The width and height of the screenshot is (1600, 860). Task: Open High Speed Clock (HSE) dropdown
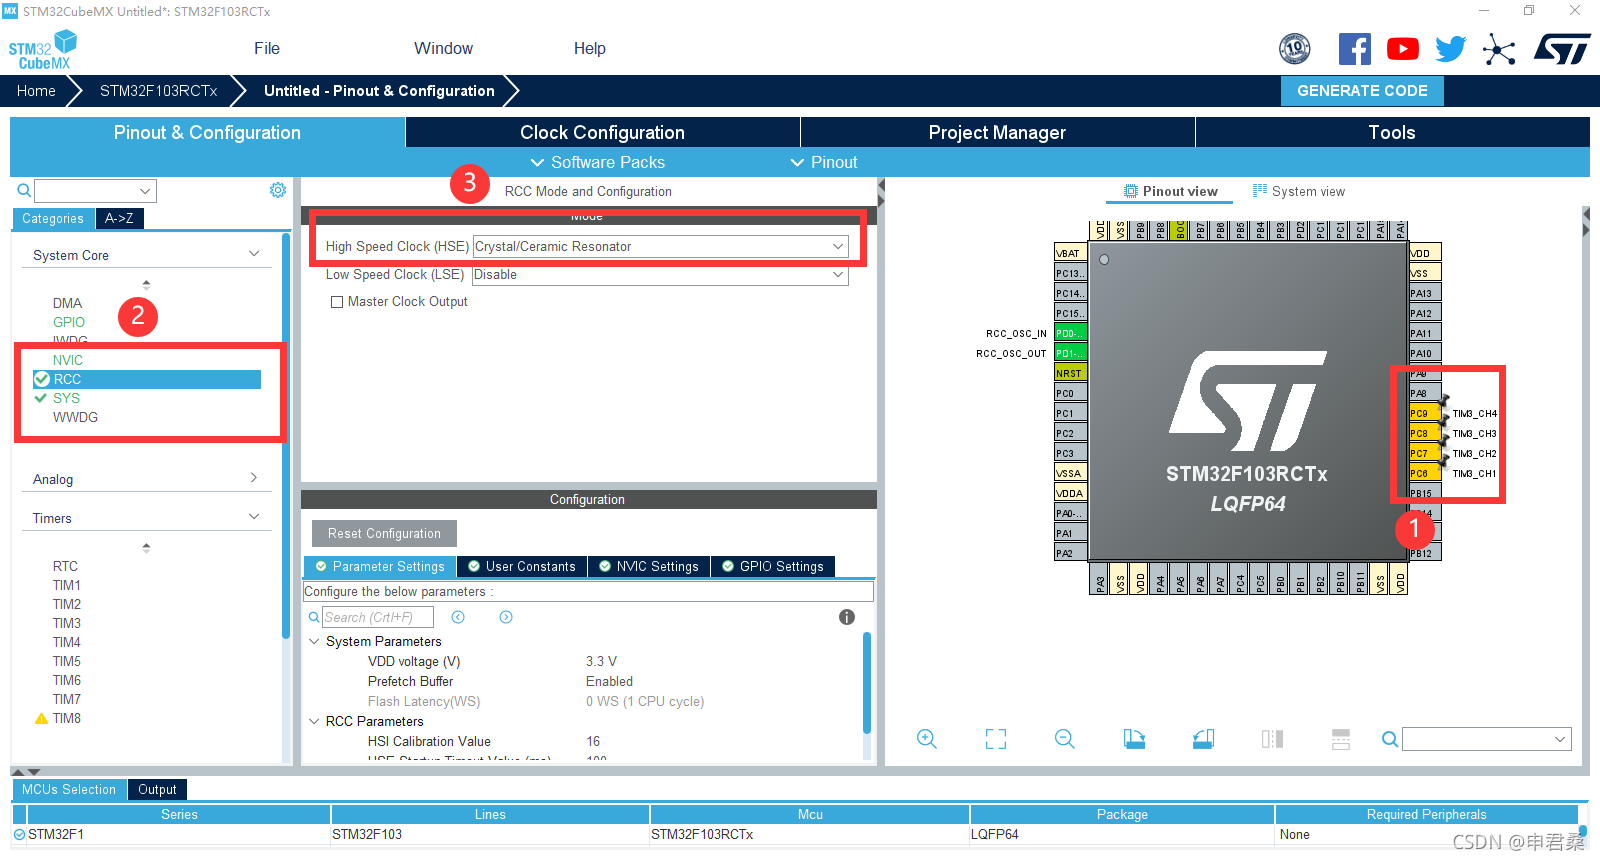(660, 246)
